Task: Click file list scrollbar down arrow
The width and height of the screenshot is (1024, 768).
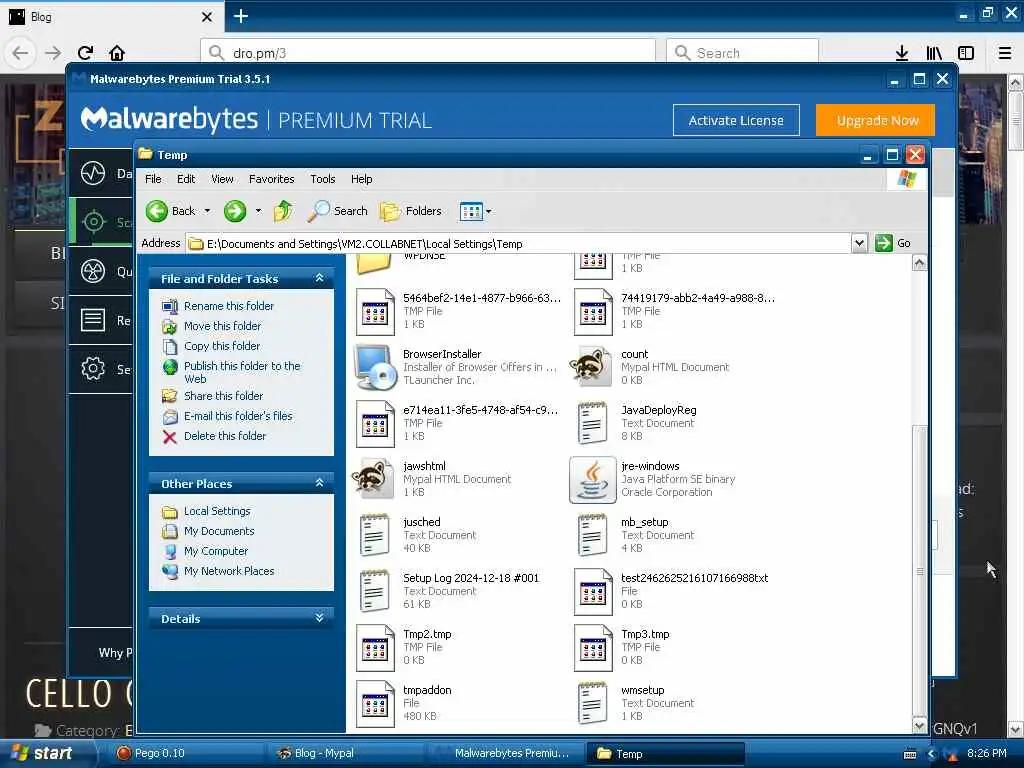Action: pos(920,725)
